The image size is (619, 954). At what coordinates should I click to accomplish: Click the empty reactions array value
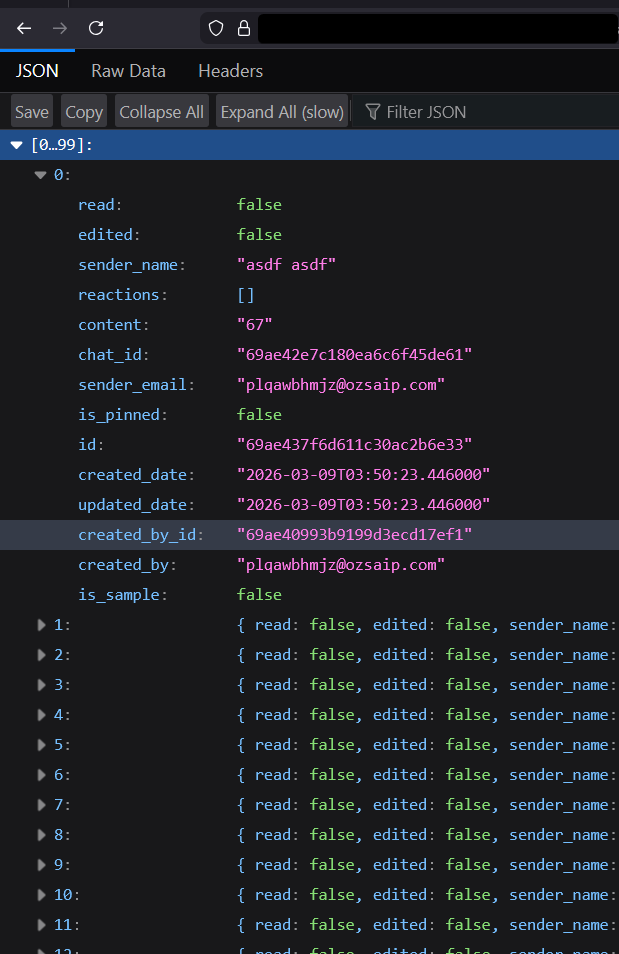(x=245, y=295)
